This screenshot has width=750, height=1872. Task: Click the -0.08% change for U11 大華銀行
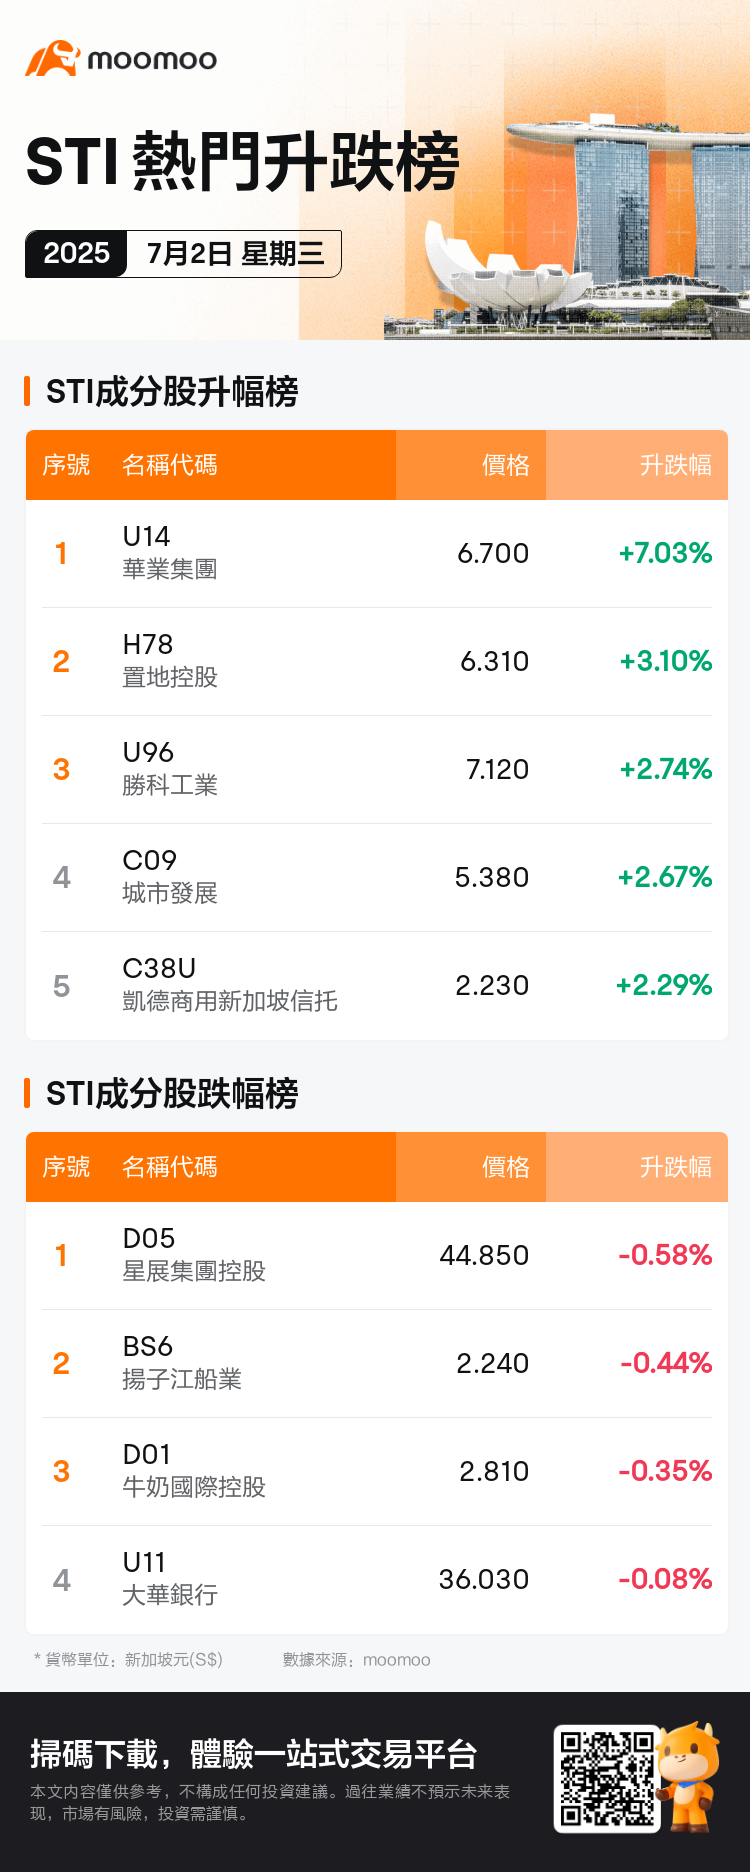[665, 1579]
